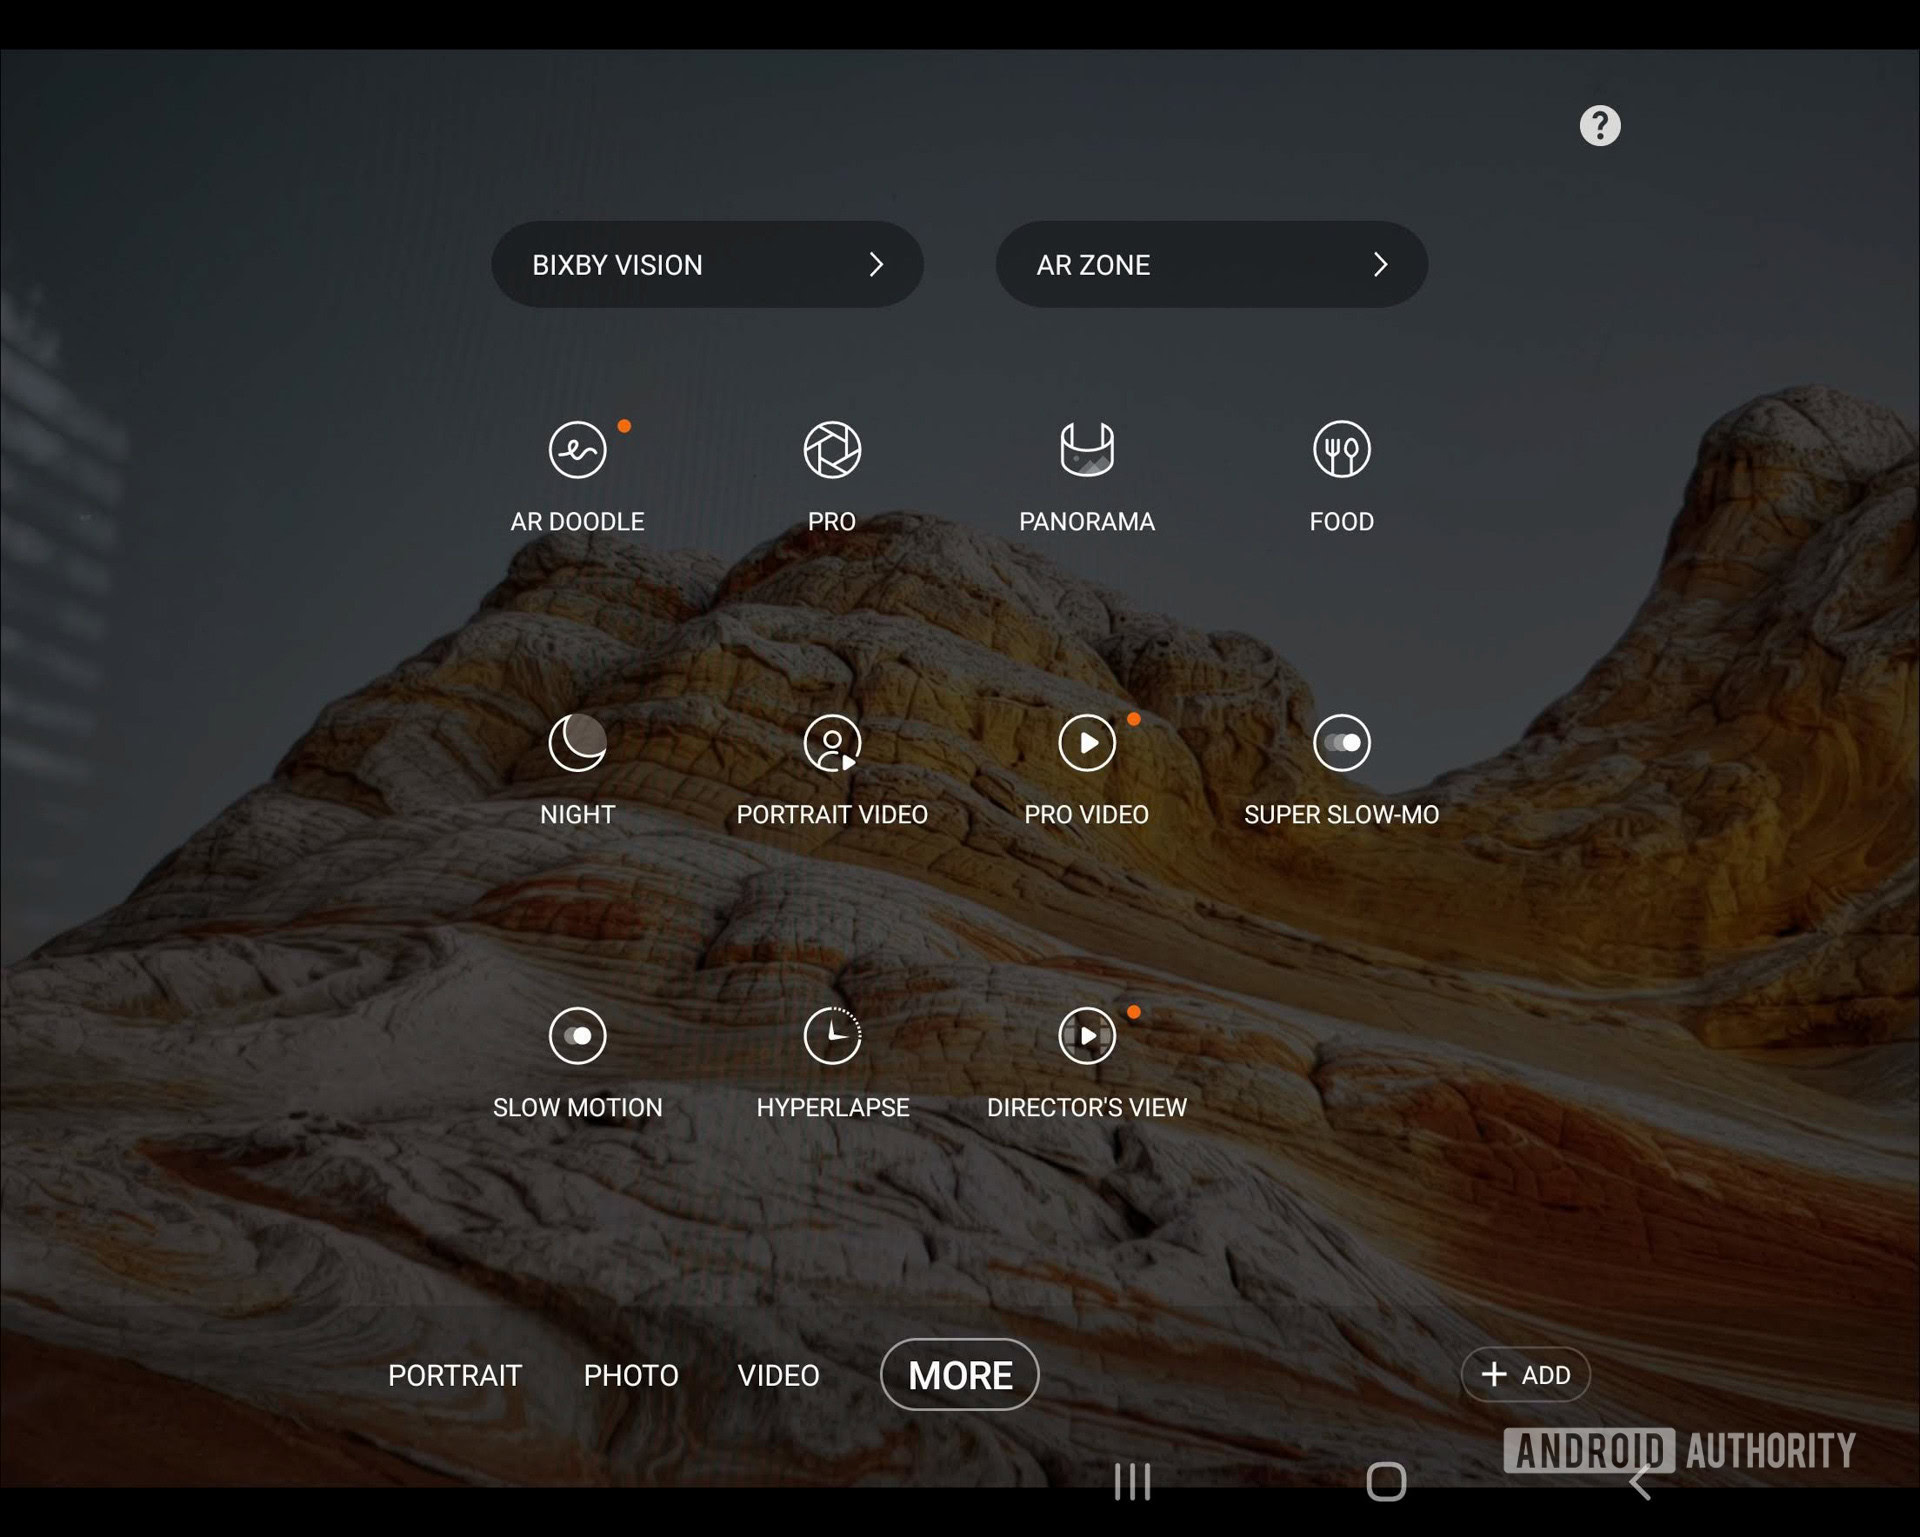Tap the Android home navigation button
This screenshot has height=1537, width=1920.
click(1386, 1482)
